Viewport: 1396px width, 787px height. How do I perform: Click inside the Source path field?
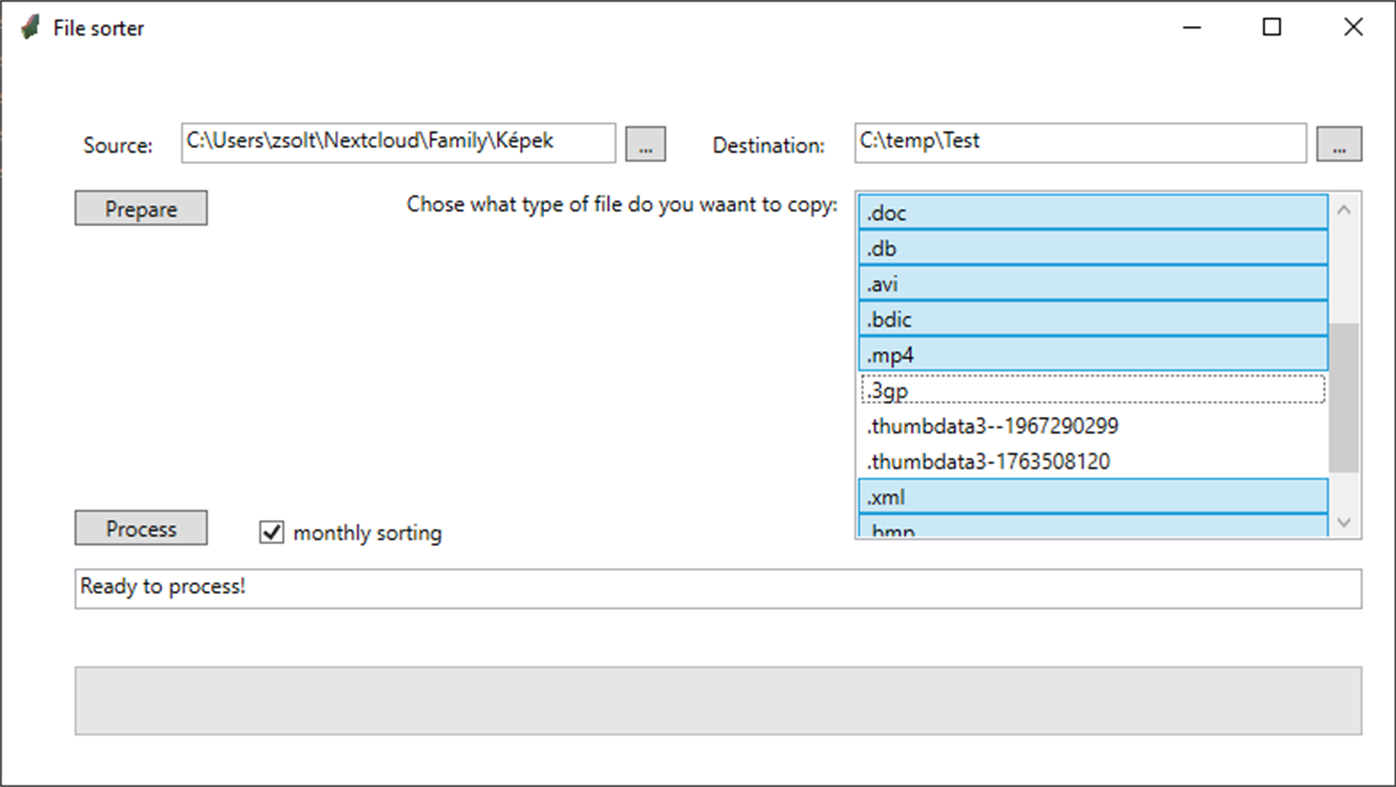(x=398, y=141)
